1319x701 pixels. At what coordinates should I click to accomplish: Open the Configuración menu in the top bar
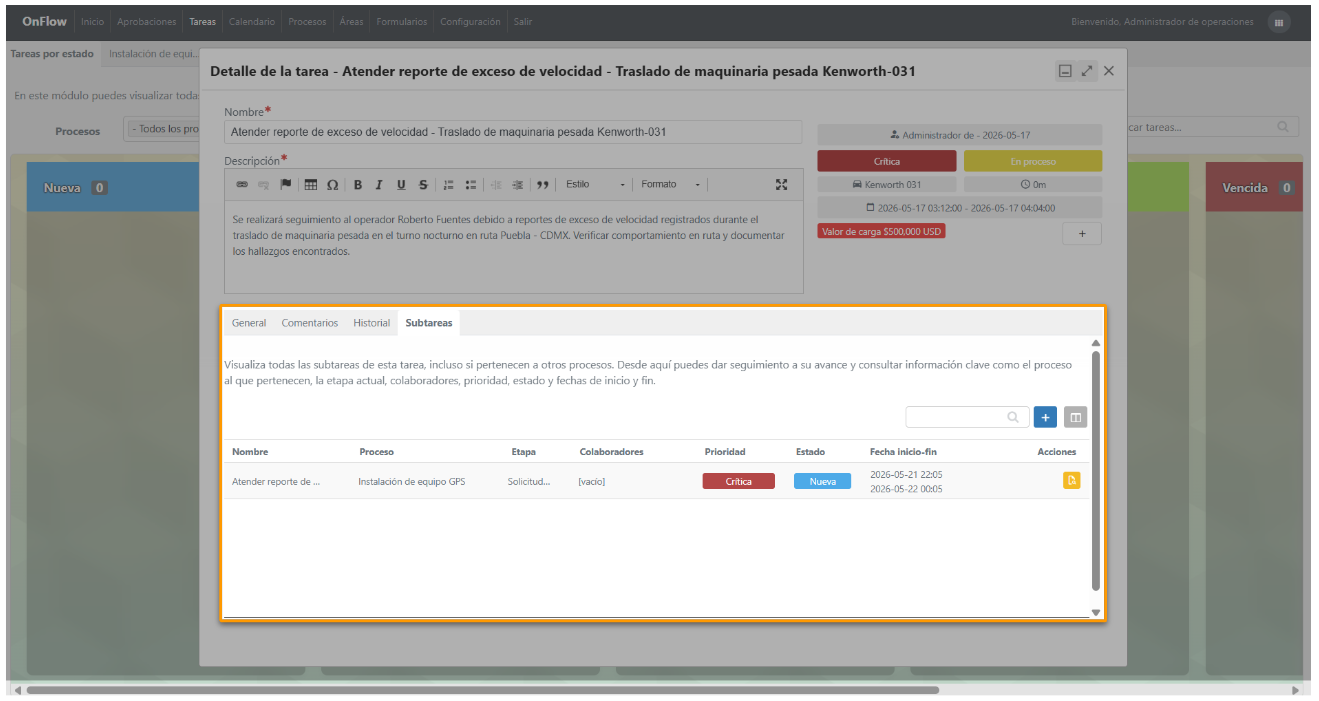pos(470,22)
